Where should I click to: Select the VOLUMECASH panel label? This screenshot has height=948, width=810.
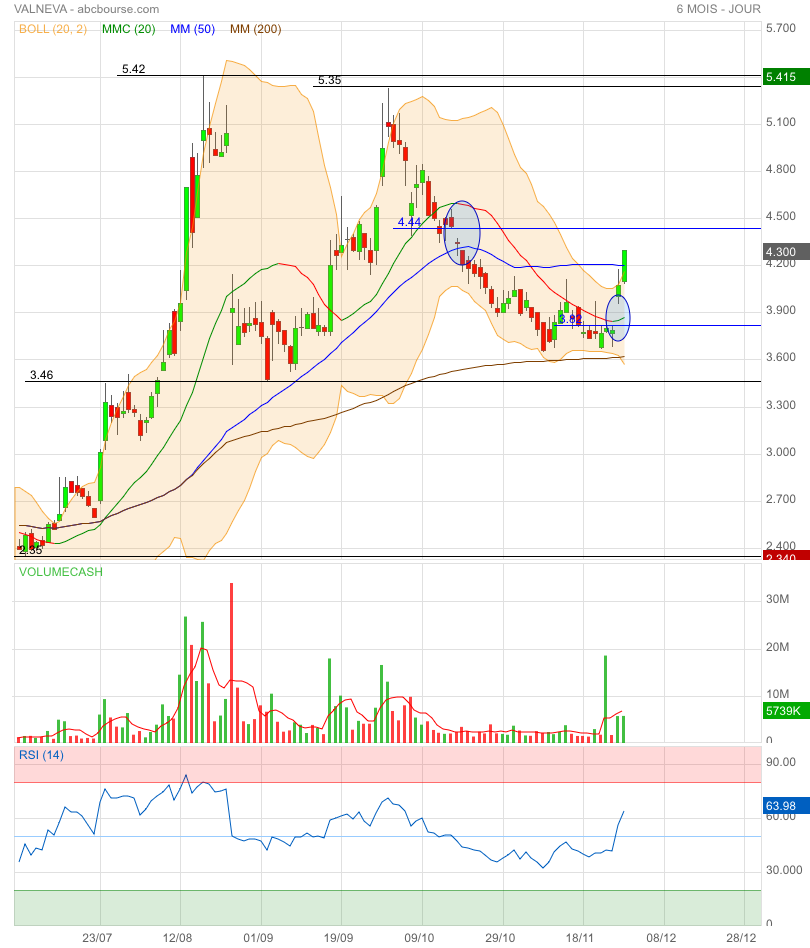[x=60, y=572]
